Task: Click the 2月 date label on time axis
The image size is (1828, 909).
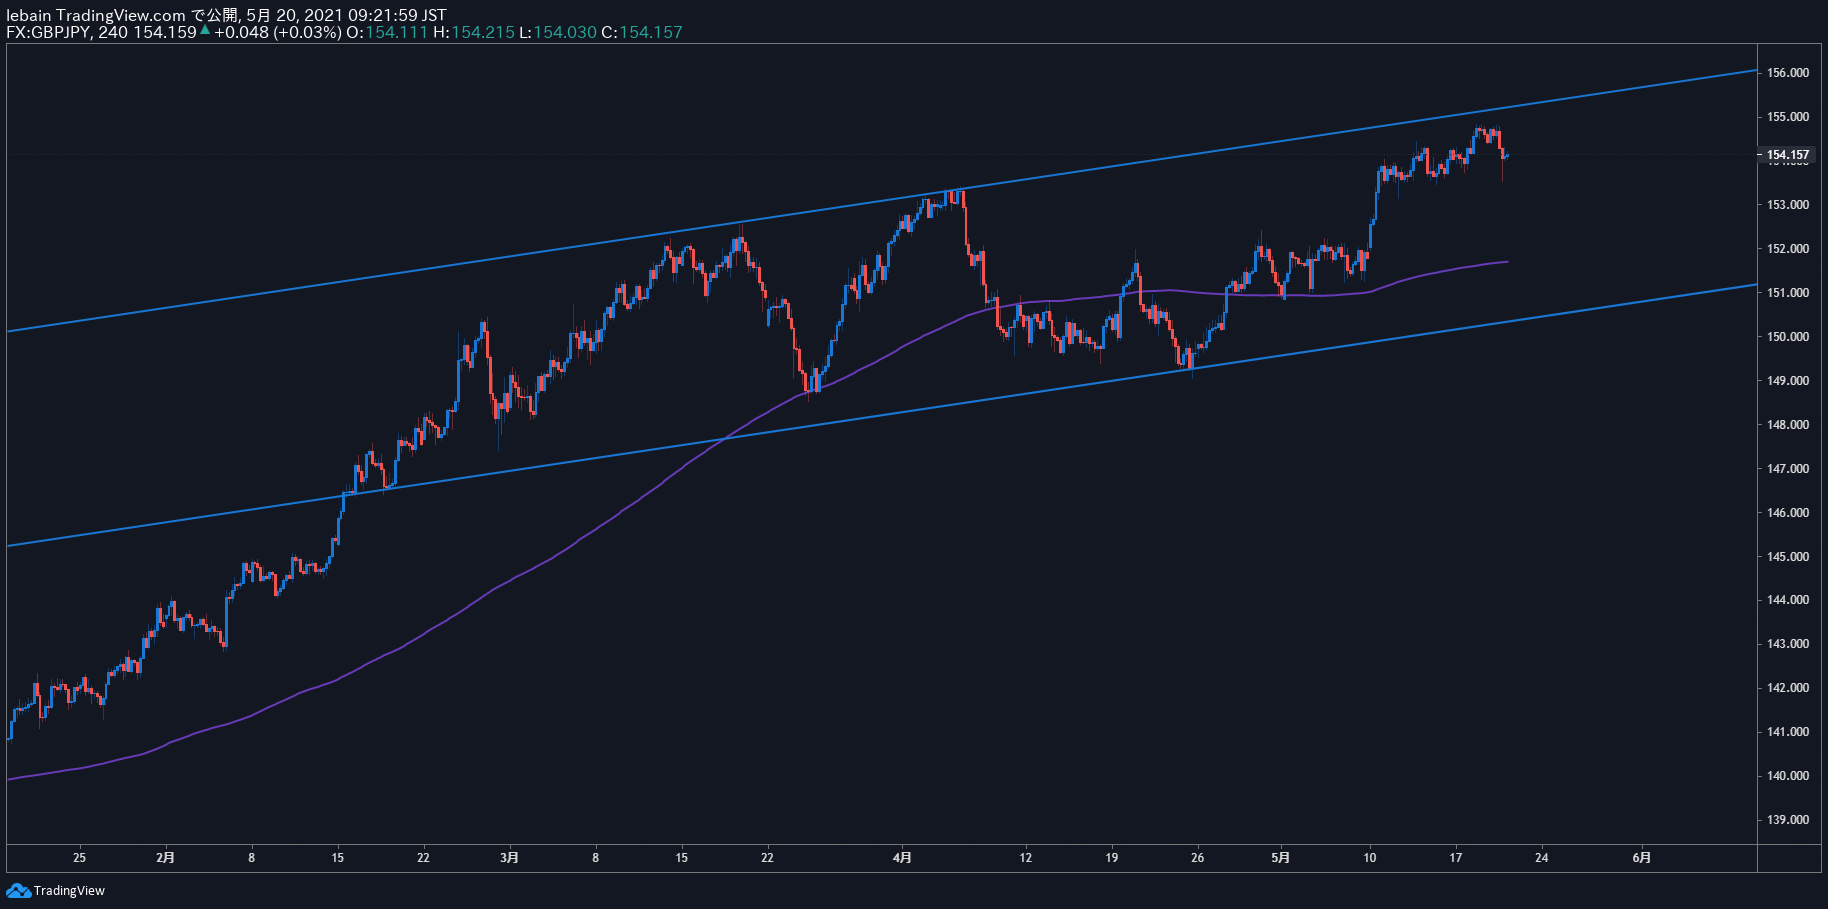Action: pyautogui.click(x=166, y=857)
